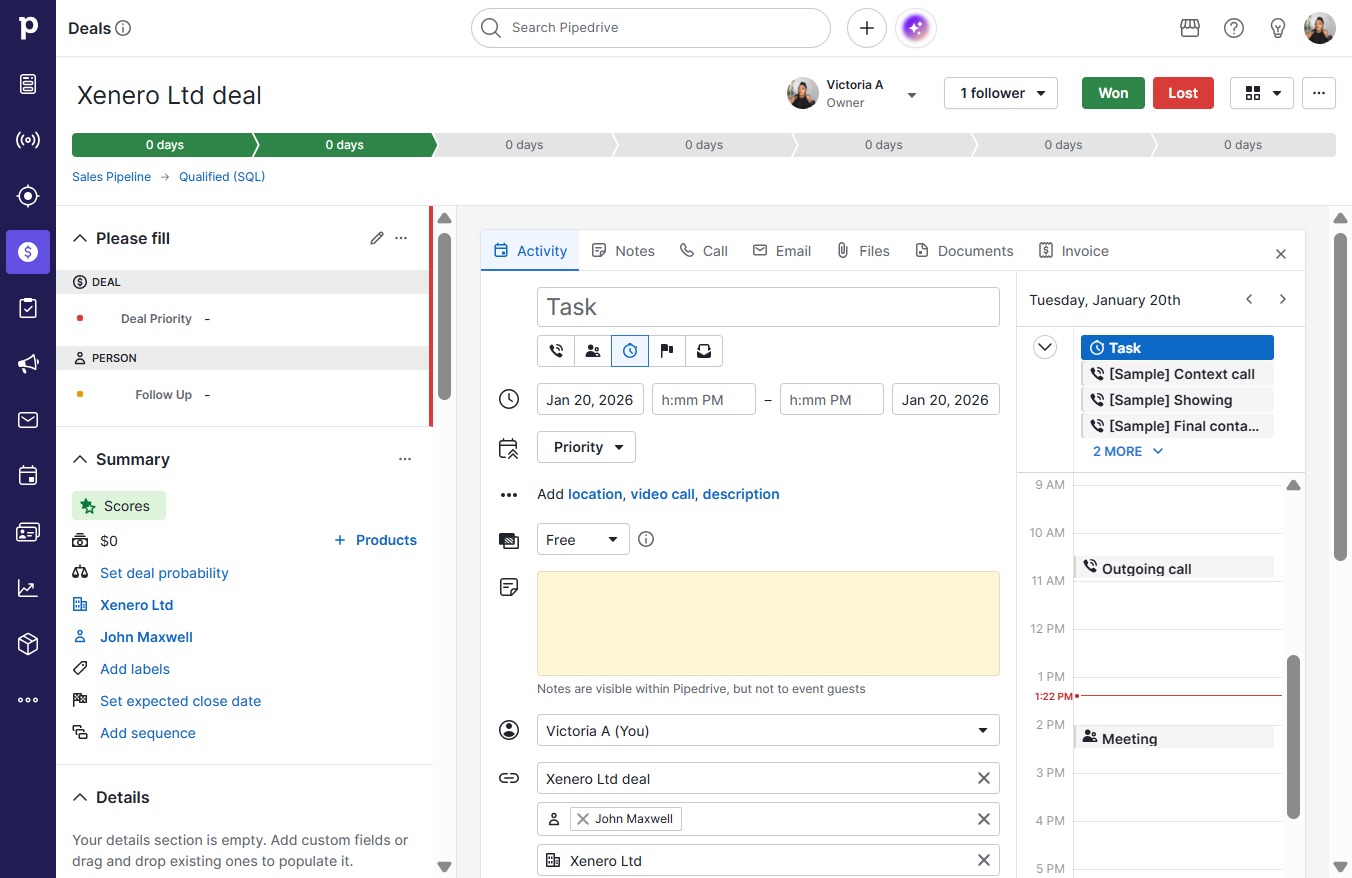Go to previous day in calendar
Image resolution: width=1352 pixels, height=878 pixels.
pos(1249,299)
